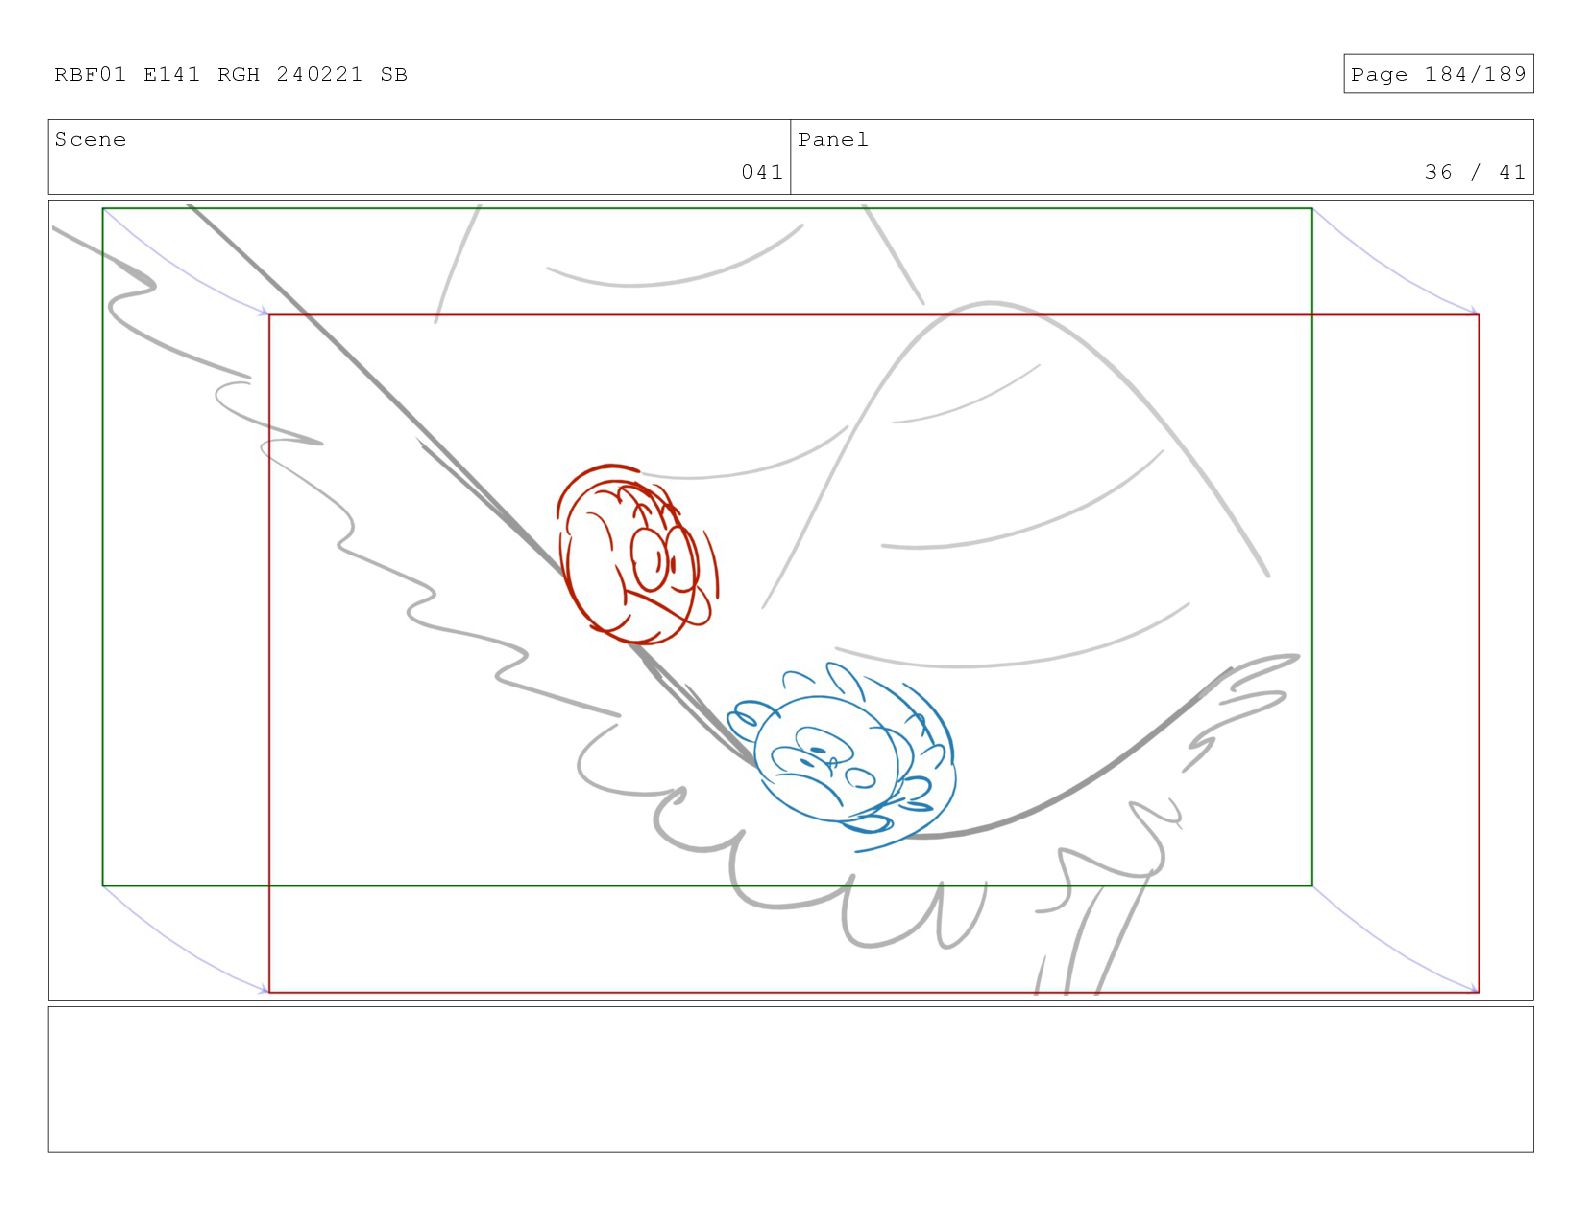Click the red character head sketch

637,554
